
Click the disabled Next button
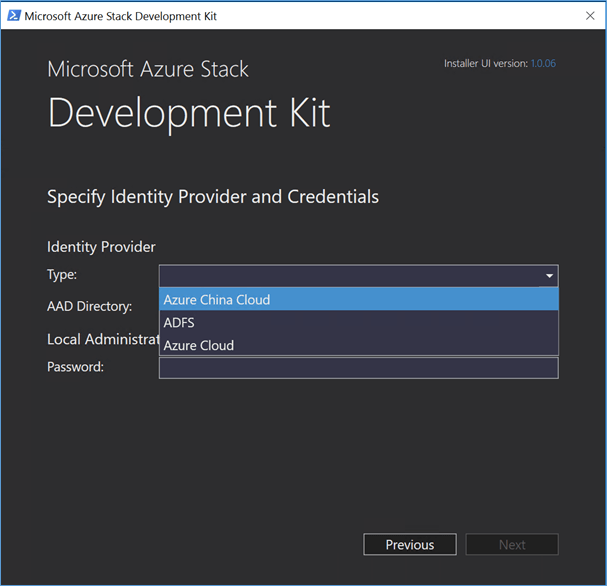tap(512, 545)
